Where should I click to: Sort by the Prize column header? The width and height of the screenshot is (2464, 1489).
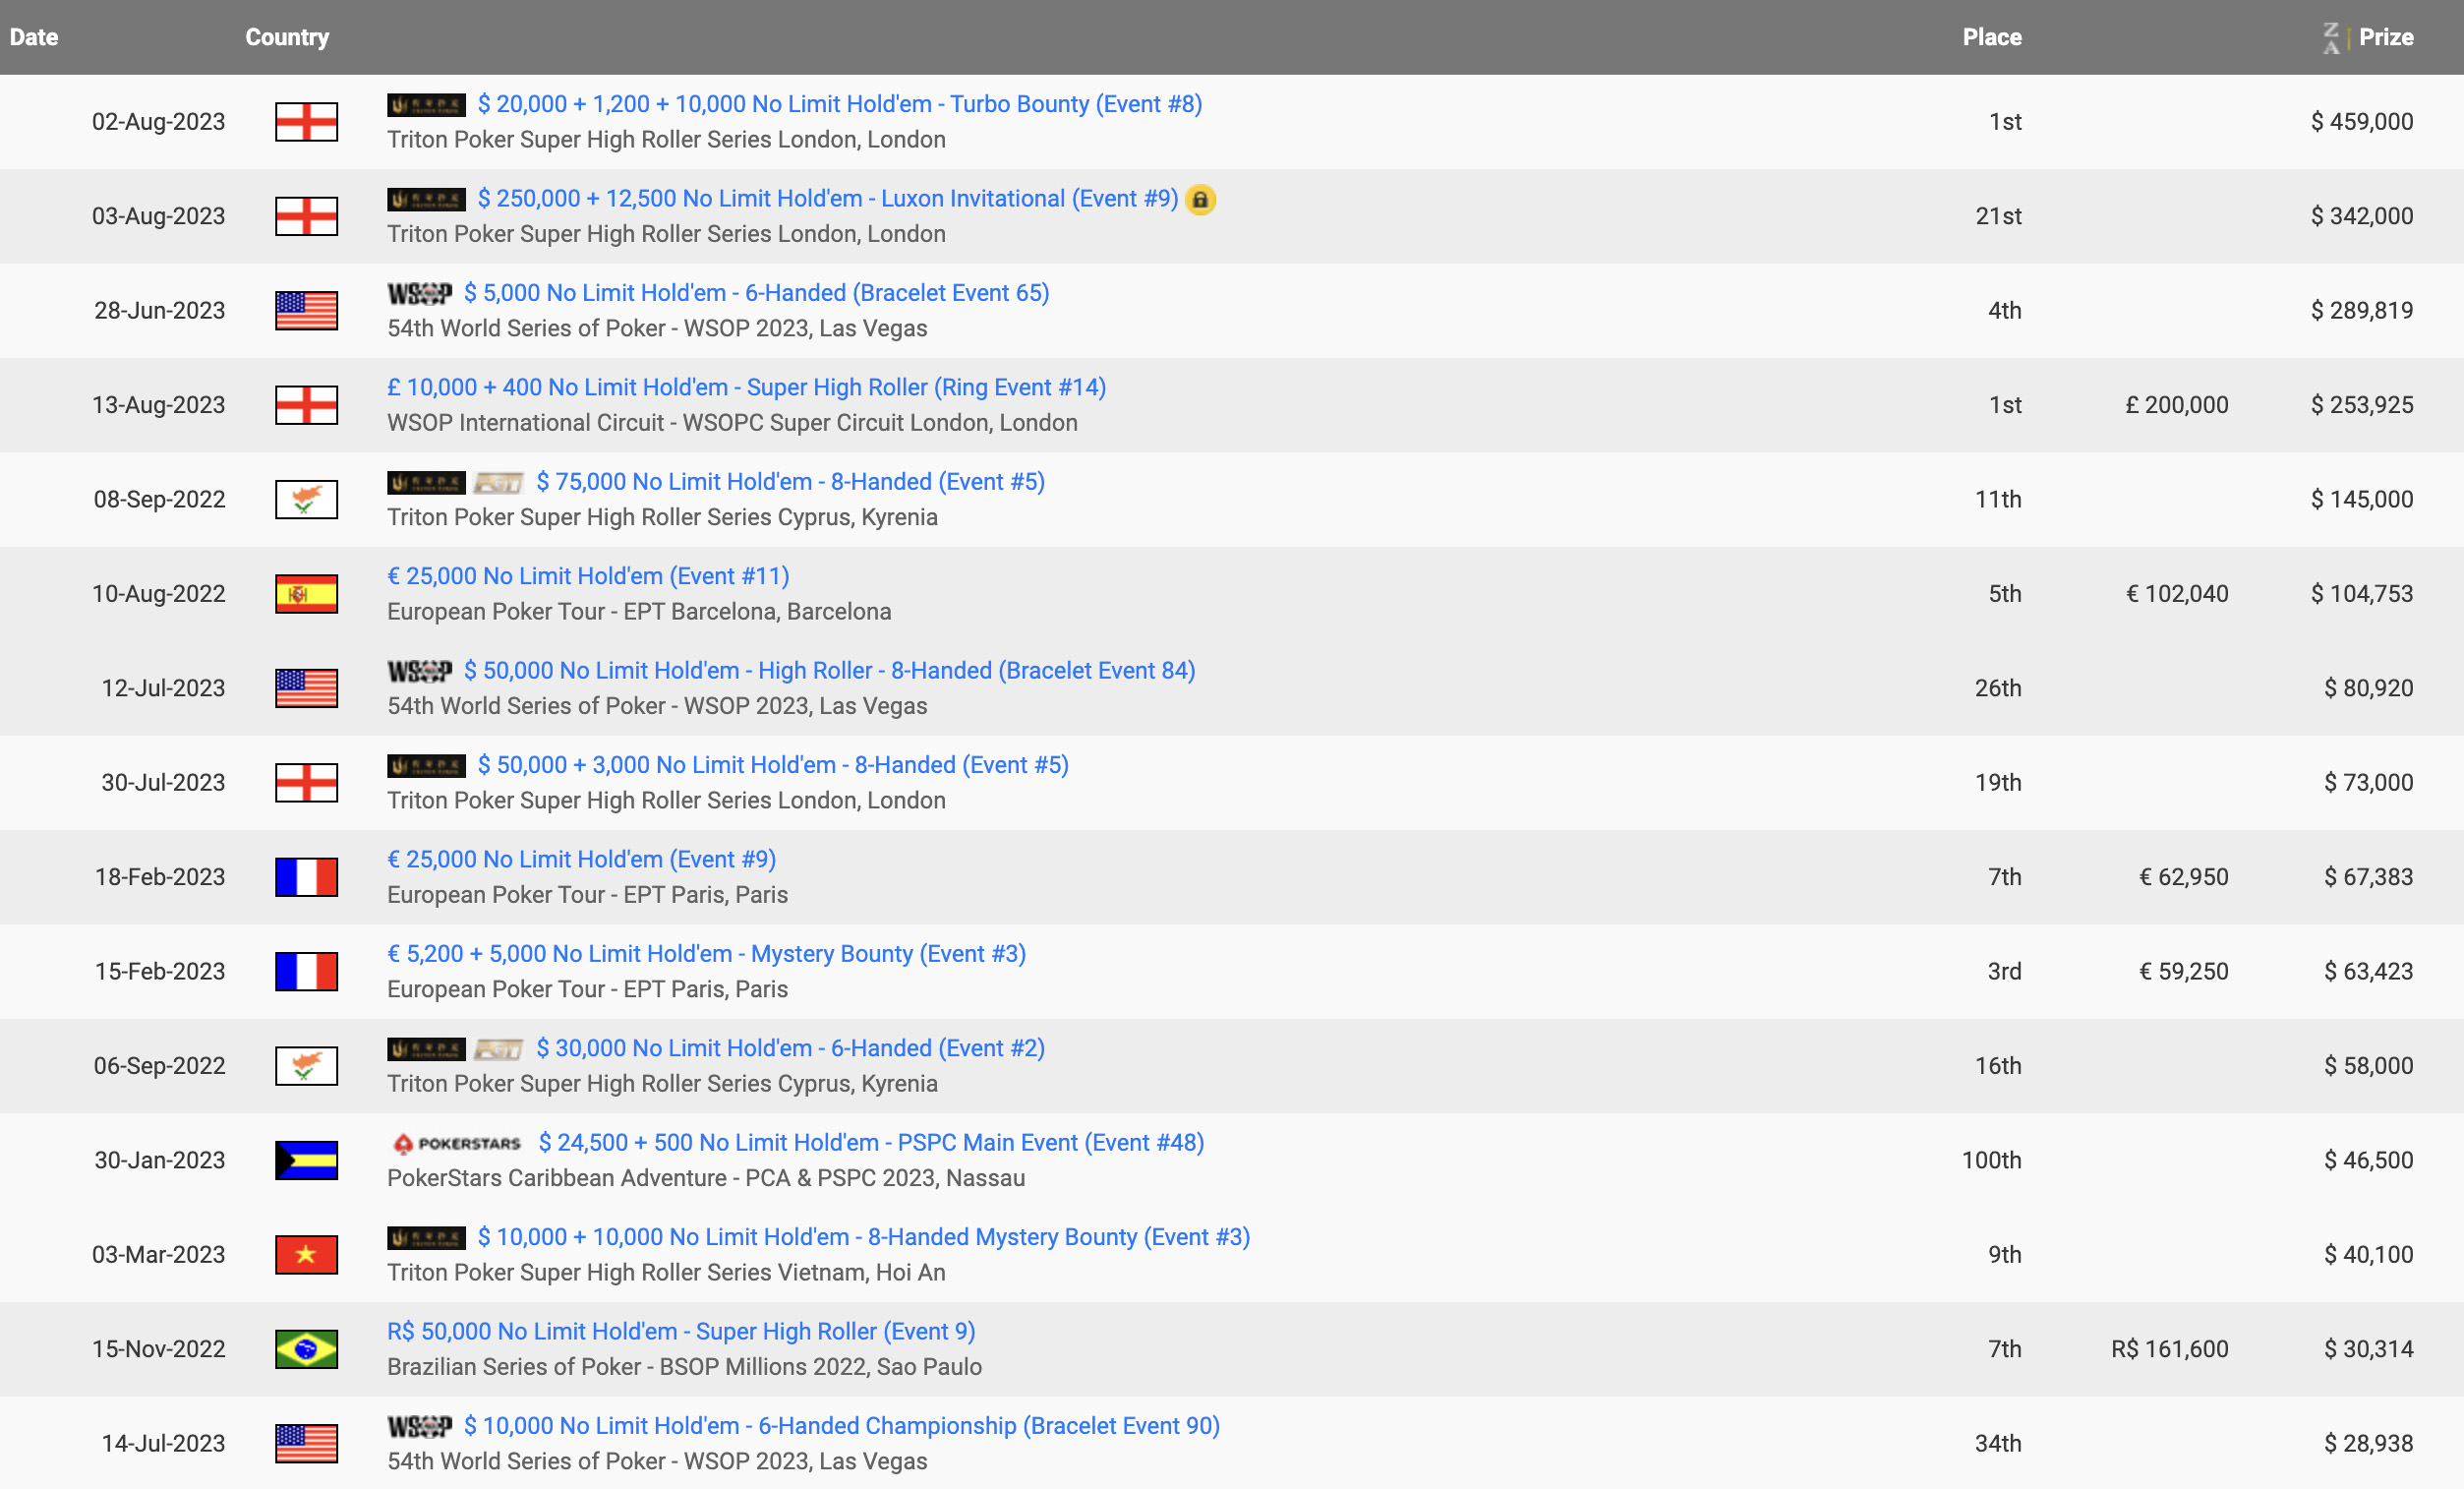click(2386, 37)
